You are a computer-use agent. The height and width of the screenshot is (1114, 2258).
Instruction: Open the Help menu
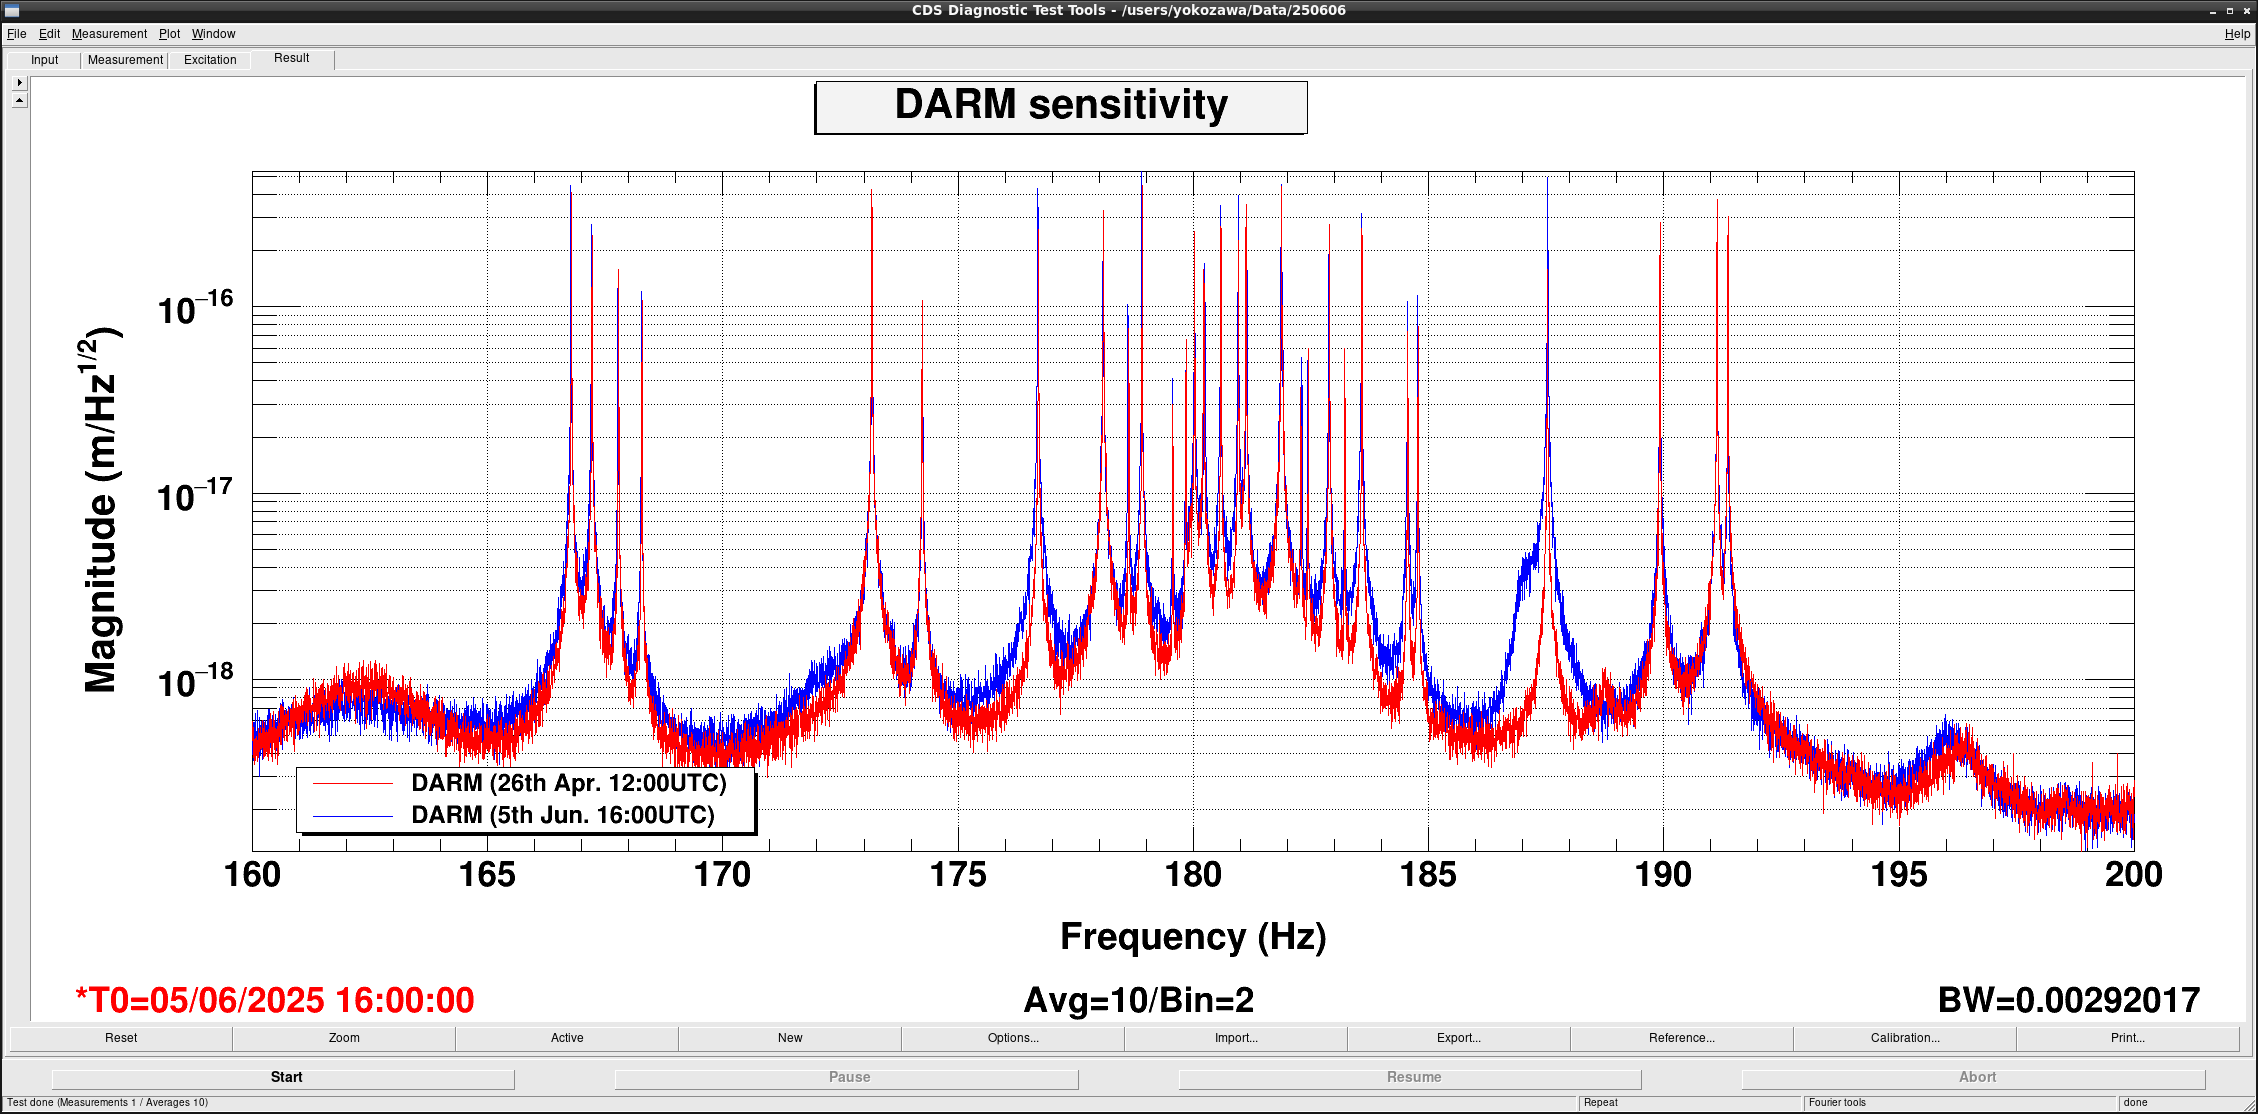[x=2237, y=34]
